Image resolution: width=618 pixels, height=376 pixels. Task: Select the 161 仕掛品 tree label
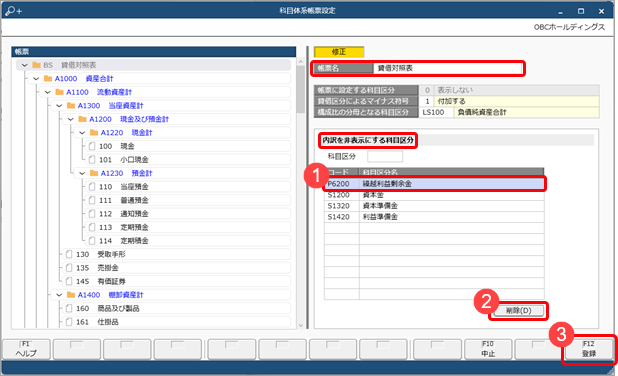tap(97, 322)
